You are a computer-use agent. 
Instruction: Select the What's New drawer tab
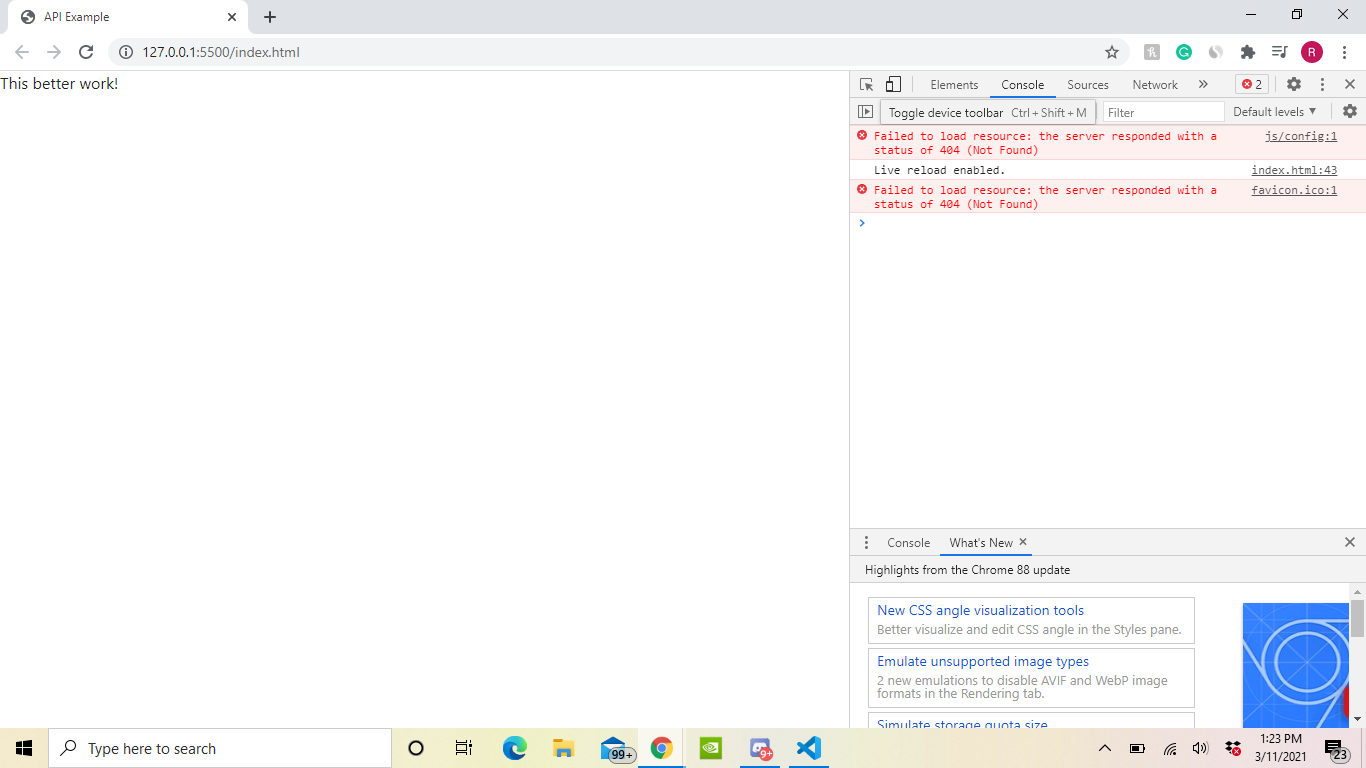(x=981, y=542)
